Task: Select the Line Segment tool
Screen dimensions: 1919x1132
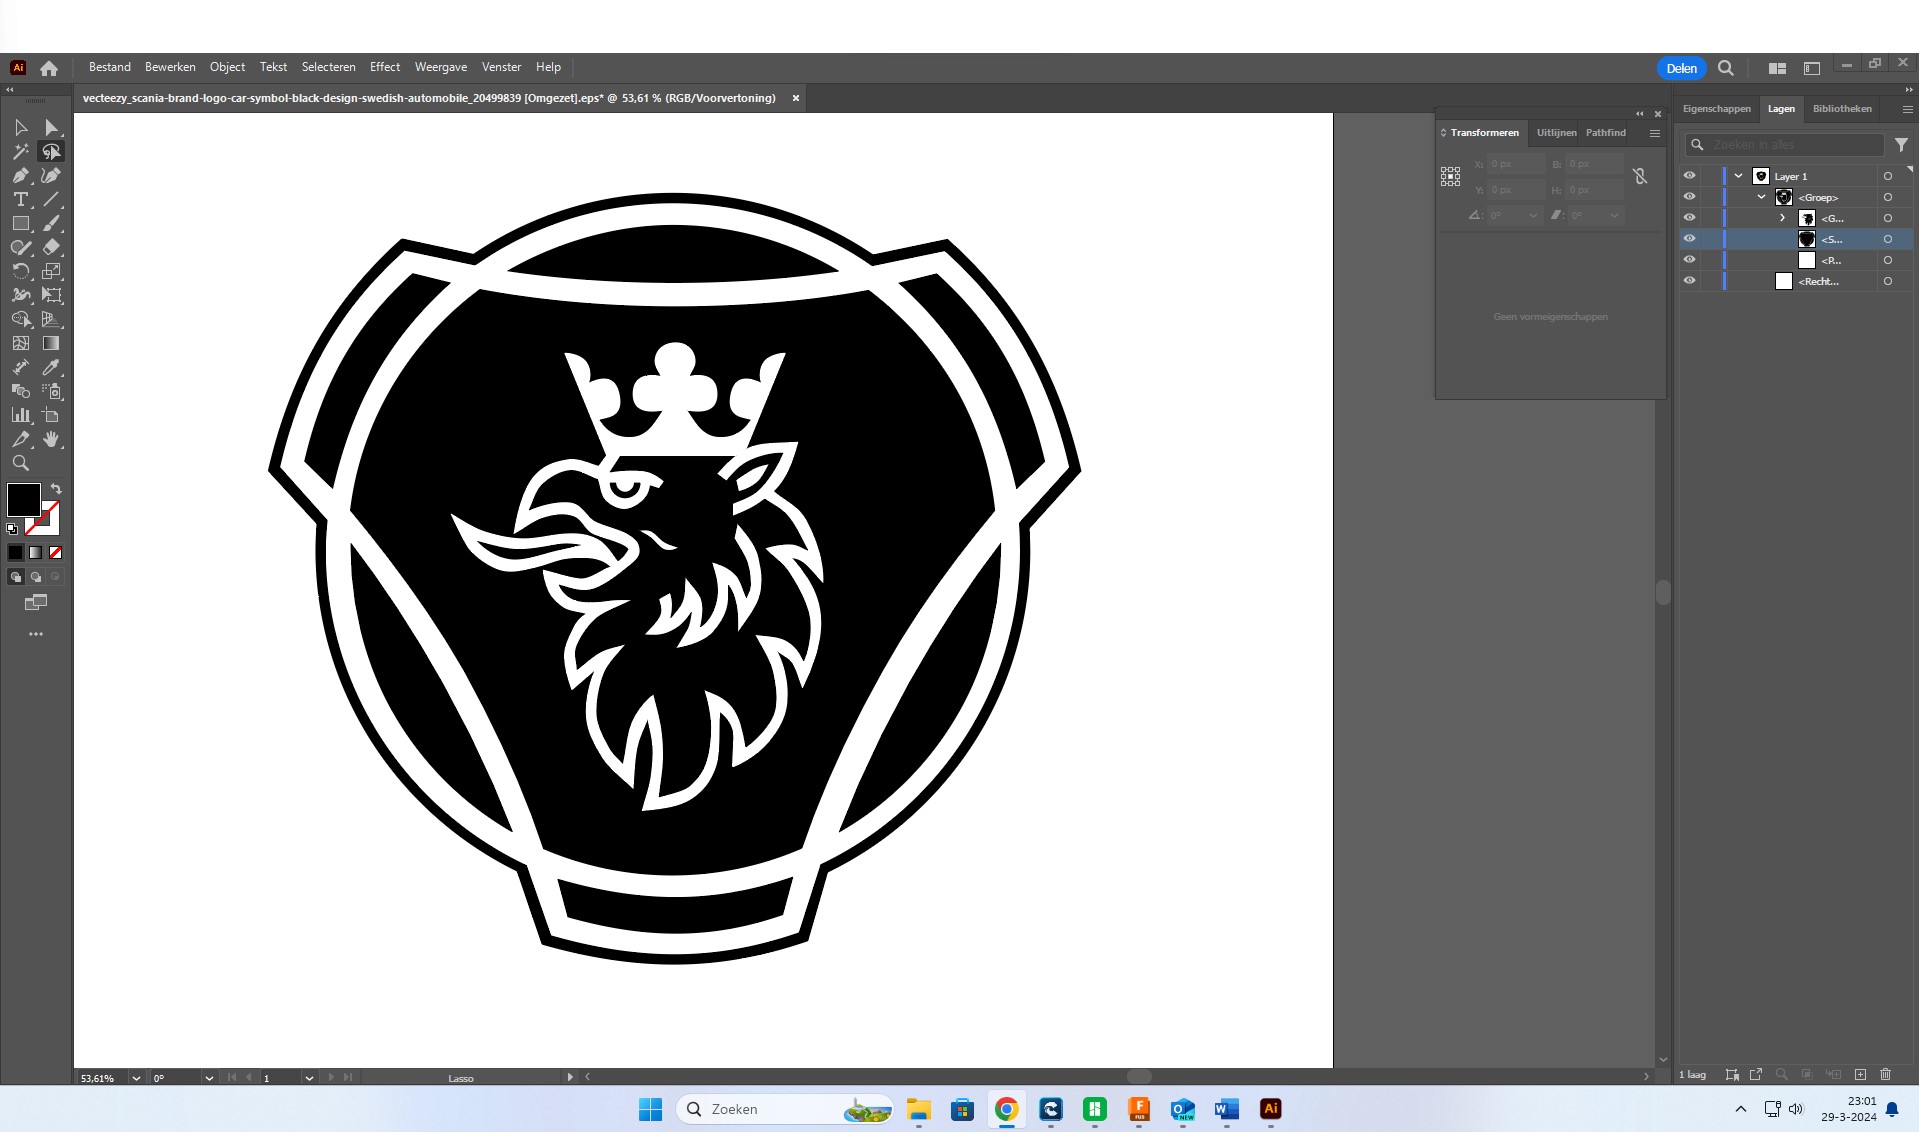Action: pyautogui.click(x=51, y=200)
